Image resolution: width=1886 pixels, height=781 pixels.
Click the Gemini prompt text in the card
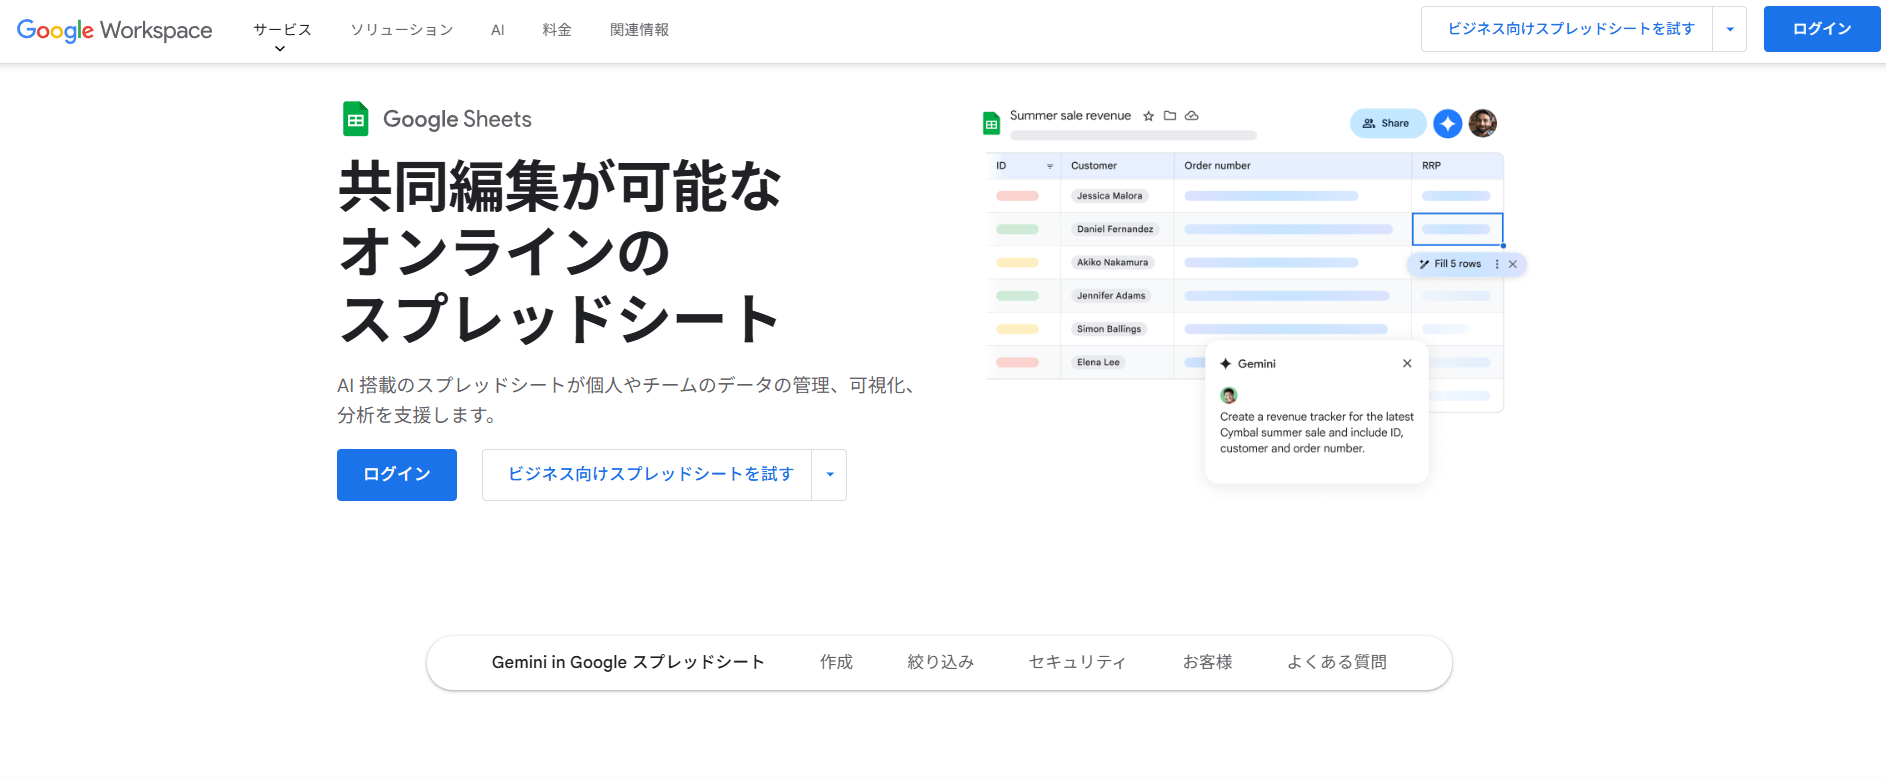[1316, 433]
